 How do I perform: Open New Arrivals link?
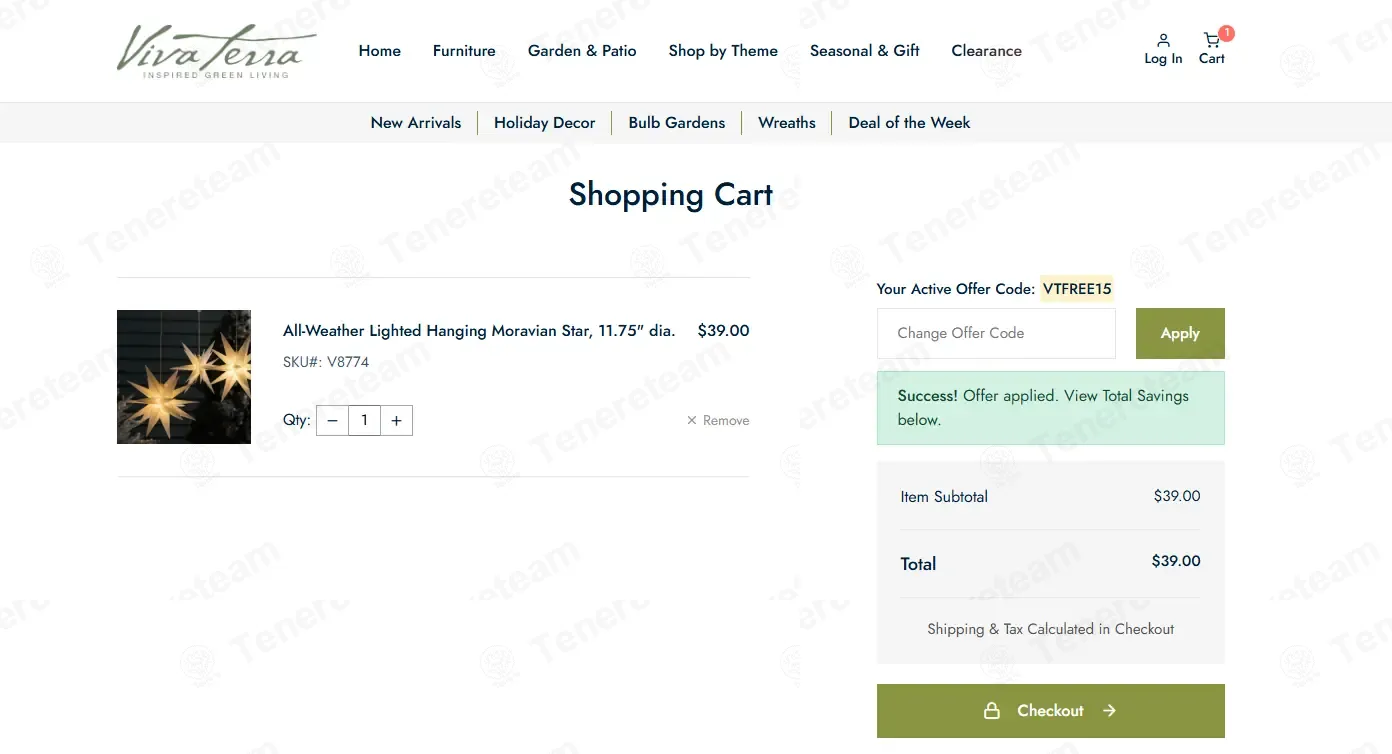[416, 123]
